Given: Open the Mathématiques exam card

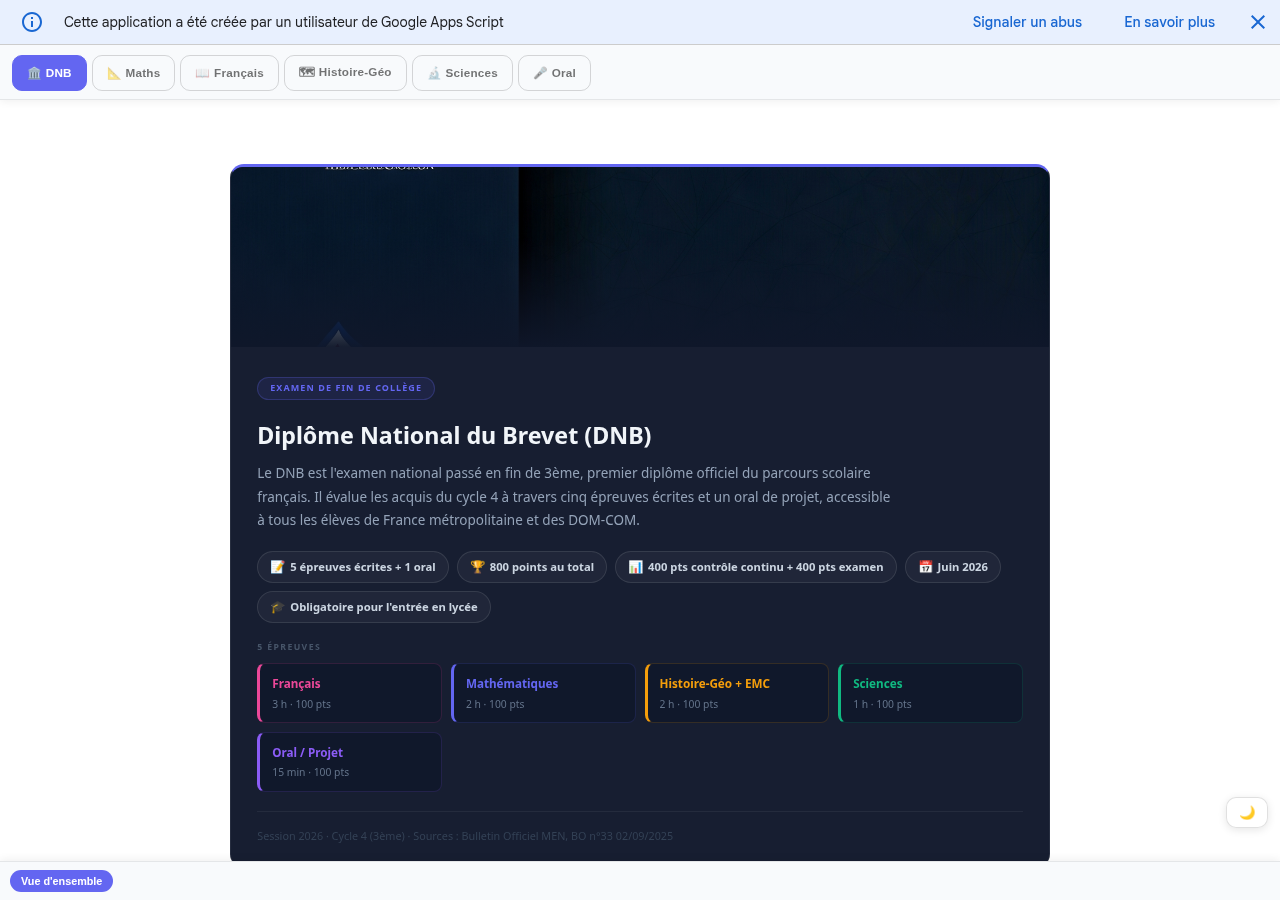Looking at the screenshot, I should coord(543,693).
